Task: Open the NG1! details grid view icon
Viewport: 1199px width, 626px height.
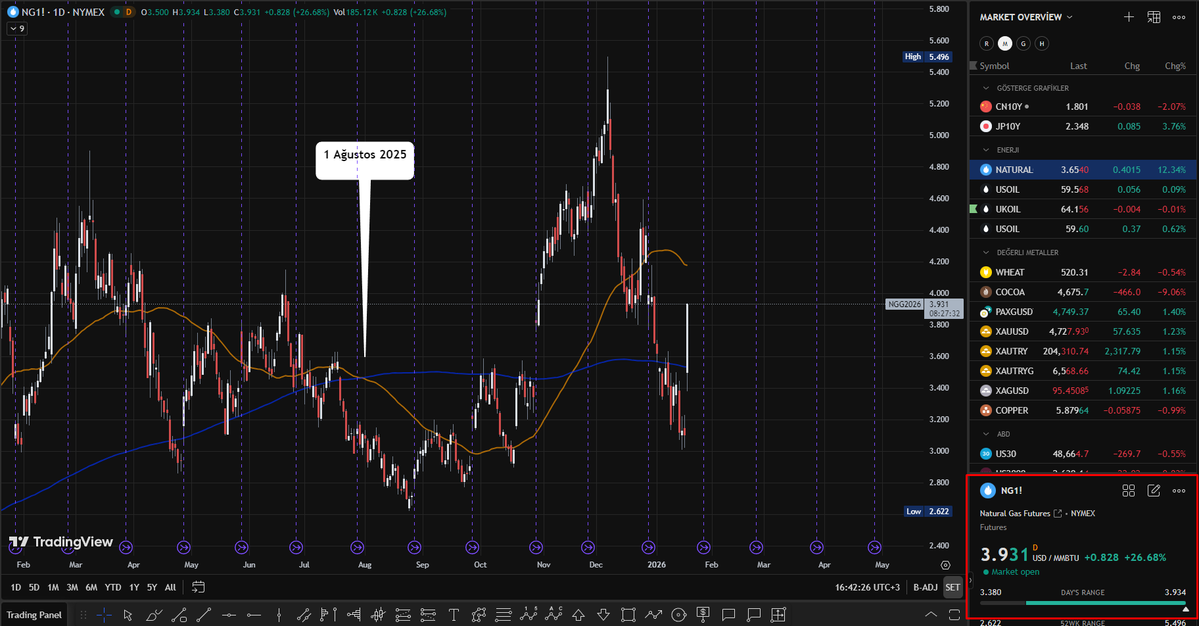Action: coord(1129,491)
